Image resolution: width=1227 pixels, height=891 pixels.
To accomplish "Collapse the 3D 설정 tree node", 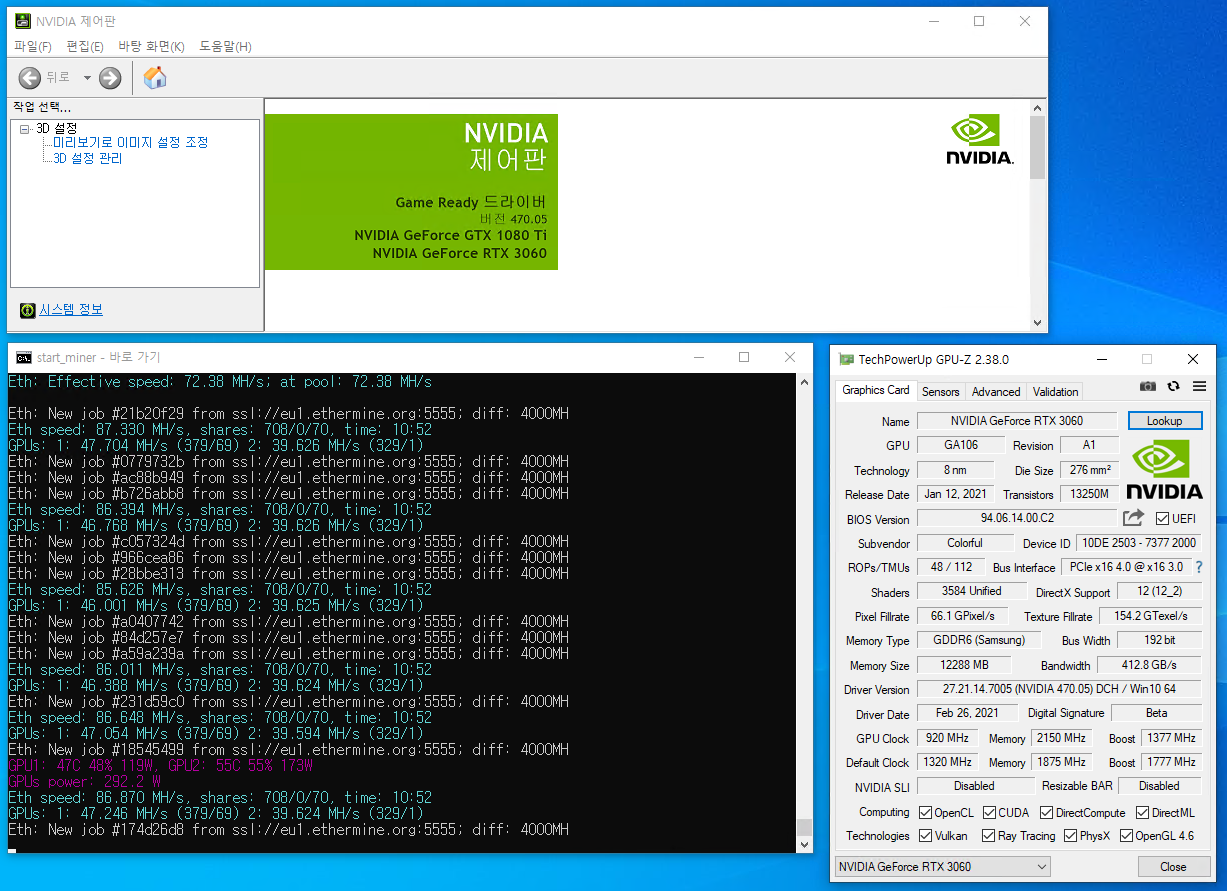I will click(x=25, y=128).
